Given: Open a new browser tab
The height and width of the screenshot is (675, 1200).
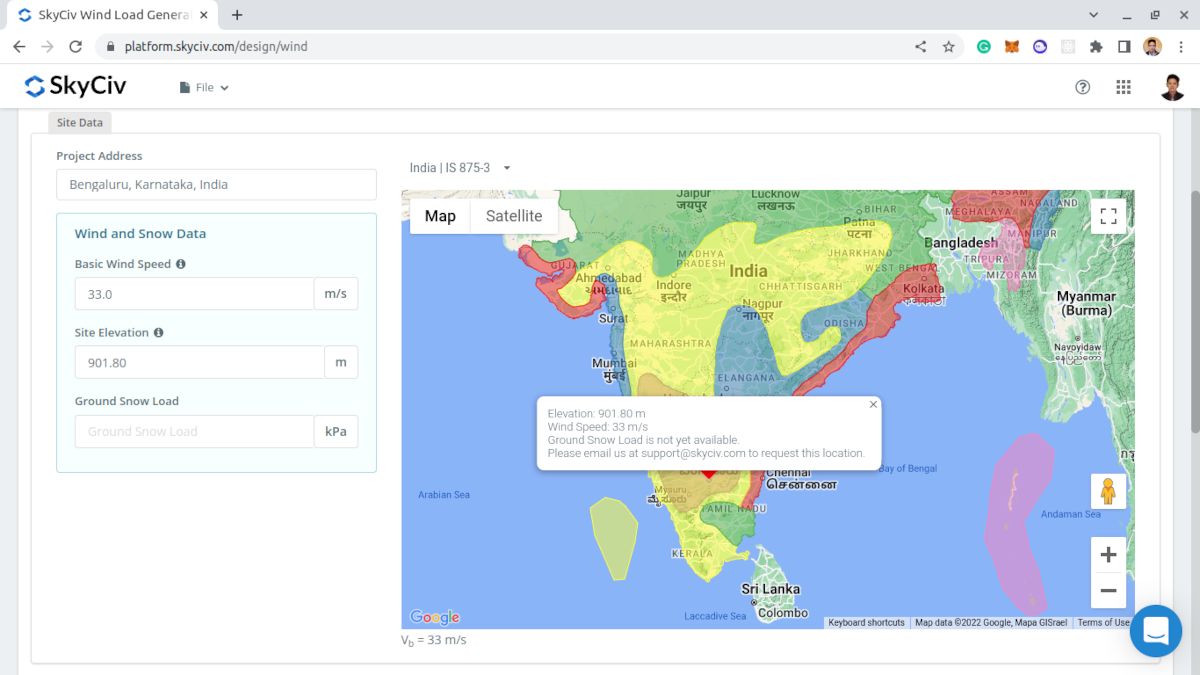Looking at the screenshot, I should 237,15.
